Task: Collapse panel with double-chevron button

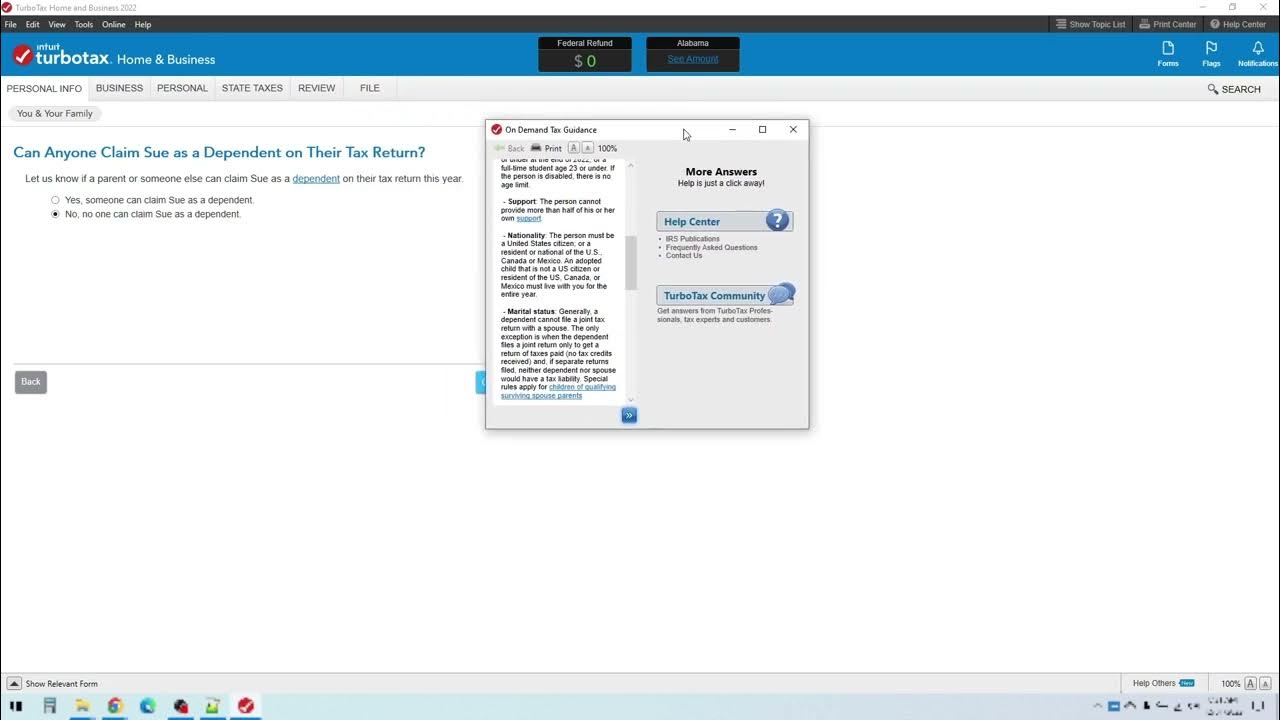Action: 629,415
